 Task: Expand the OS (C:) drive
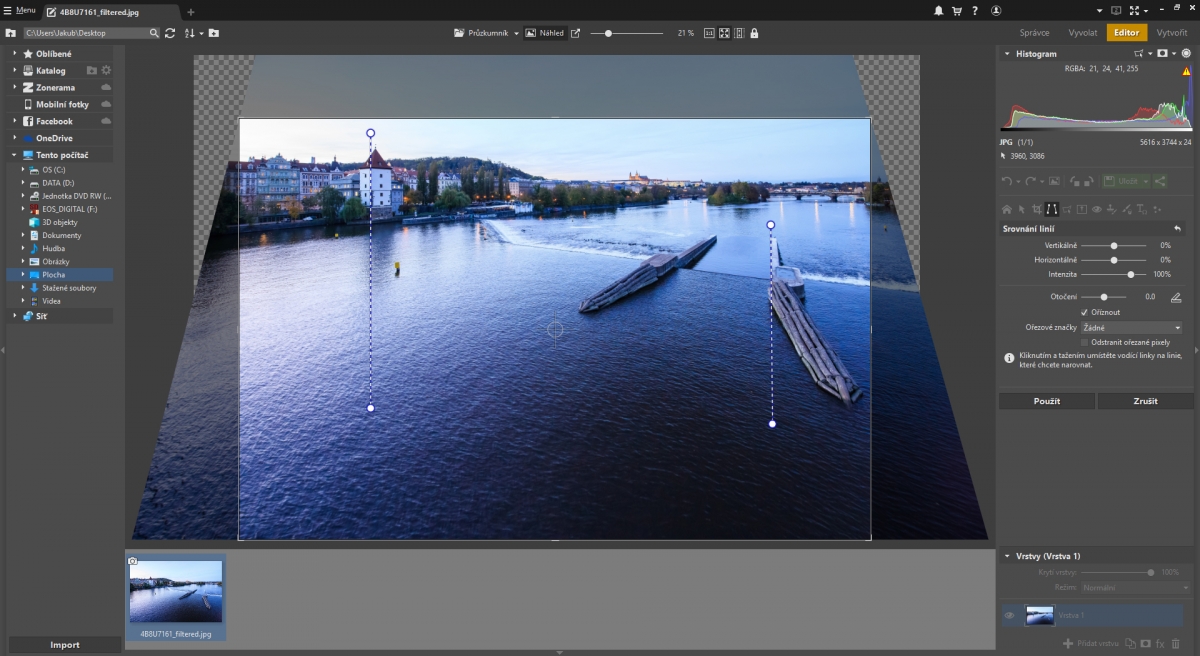click(22, 169)
